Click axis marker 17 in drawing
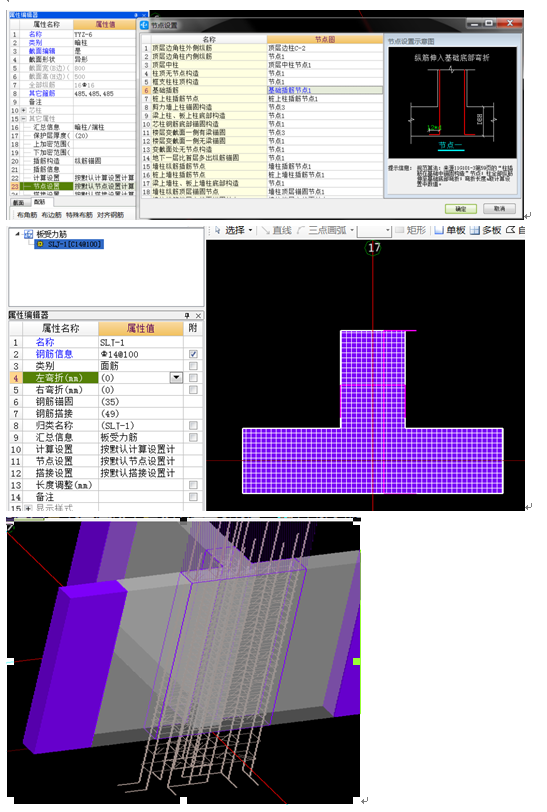The image size is (547, 812). pos(373,248)
